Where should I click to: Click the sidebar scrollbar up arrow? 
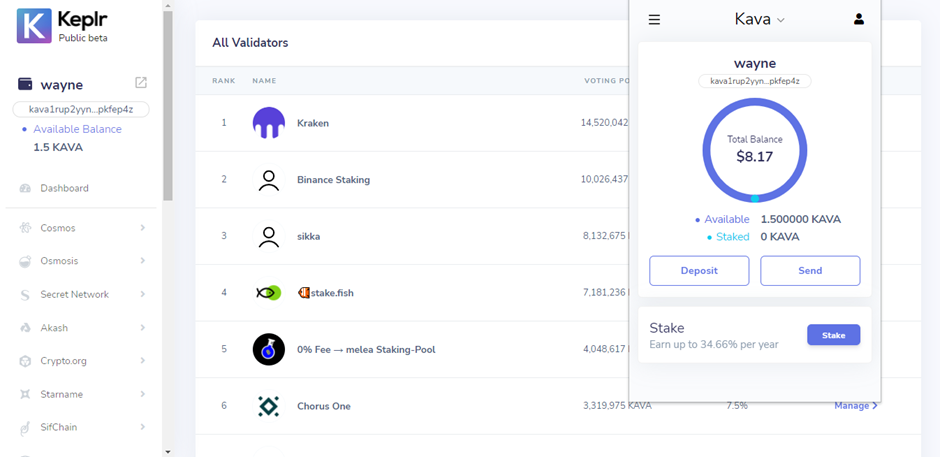(167, 5)
